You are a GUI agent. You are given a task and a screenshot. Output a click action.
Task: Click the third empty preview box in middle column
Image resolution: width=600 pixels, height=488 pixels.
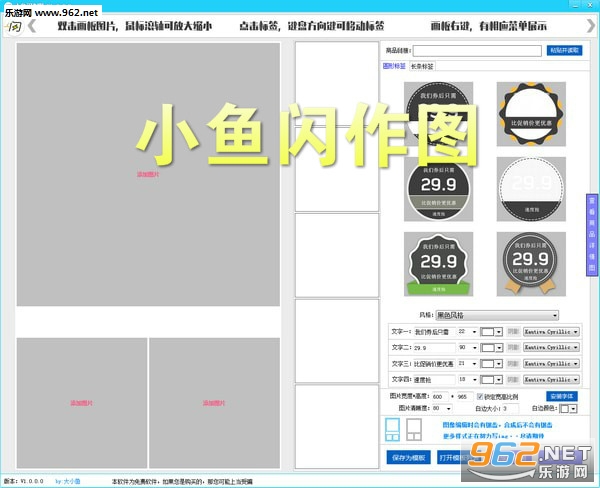pyautogui.click(x=337, y=255)
